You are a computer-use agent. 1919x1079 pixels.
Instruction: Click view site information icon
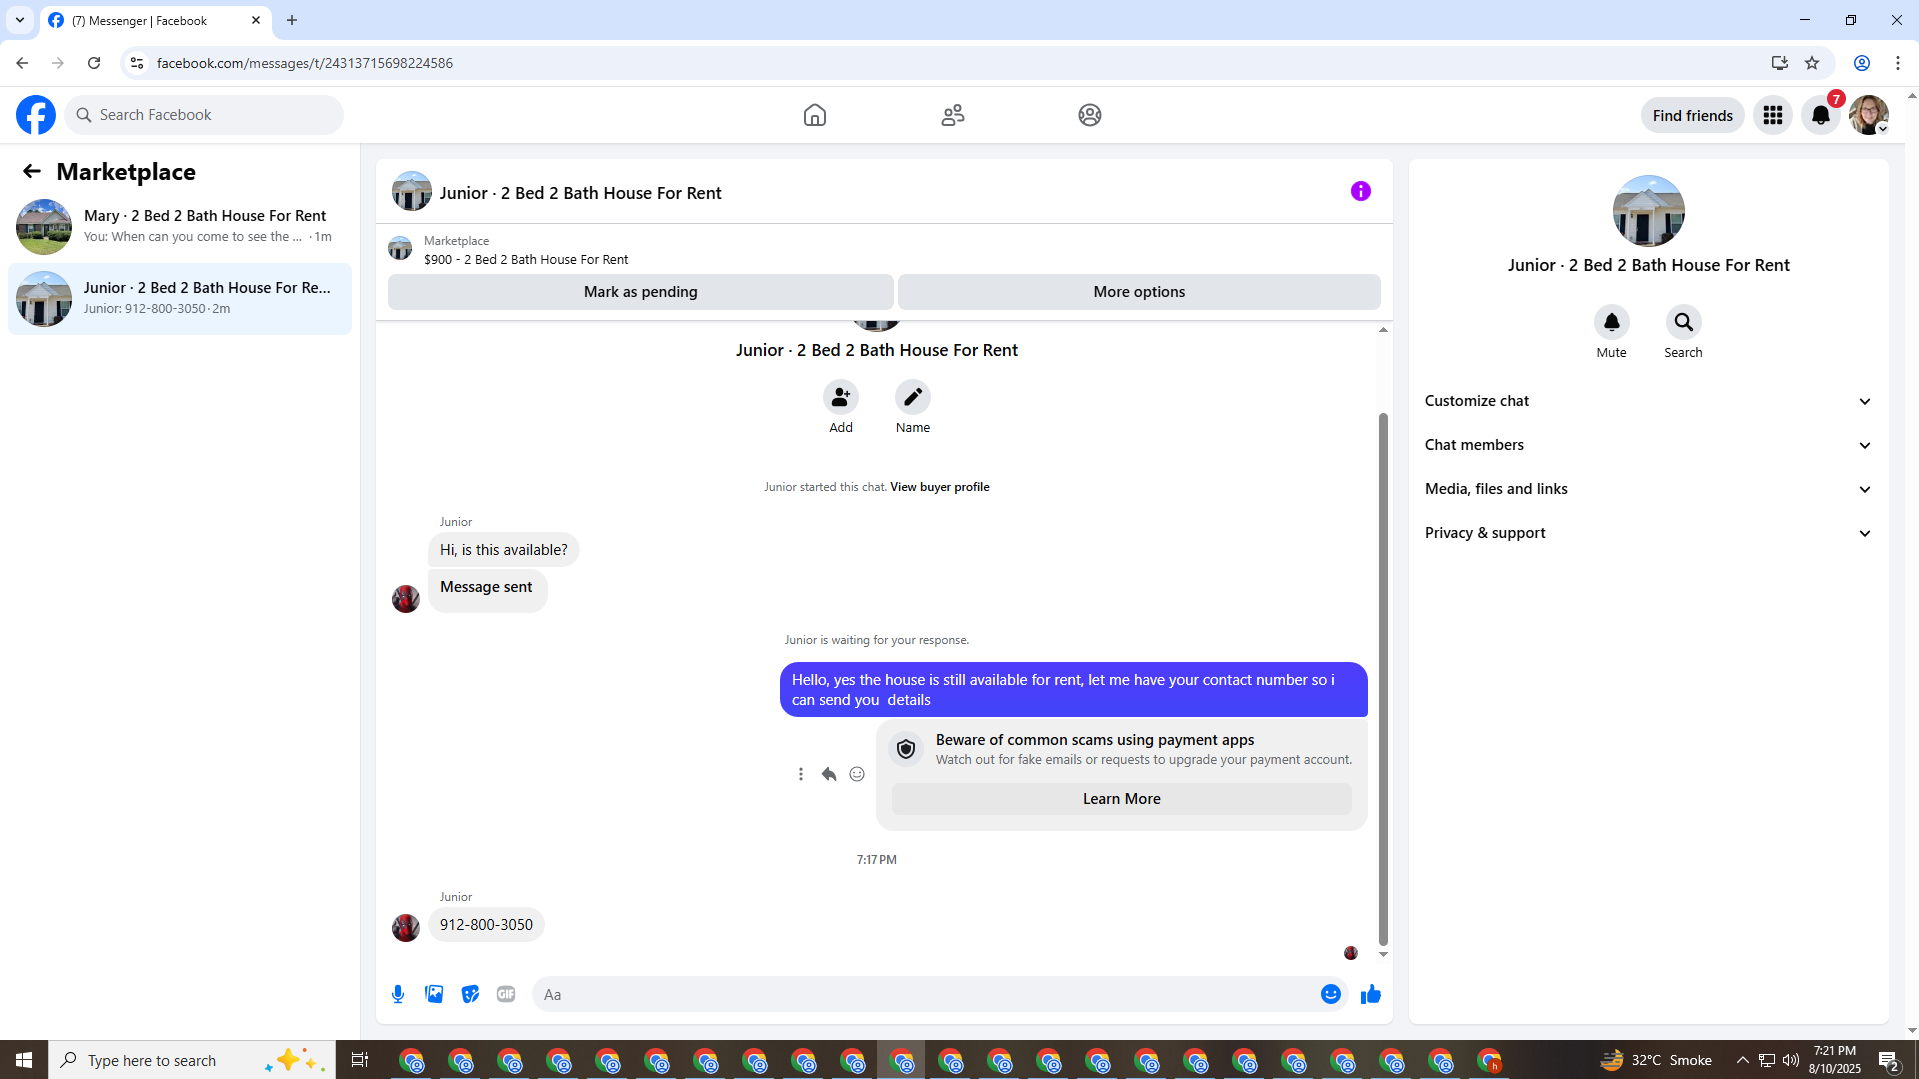[x=137, y=63]
